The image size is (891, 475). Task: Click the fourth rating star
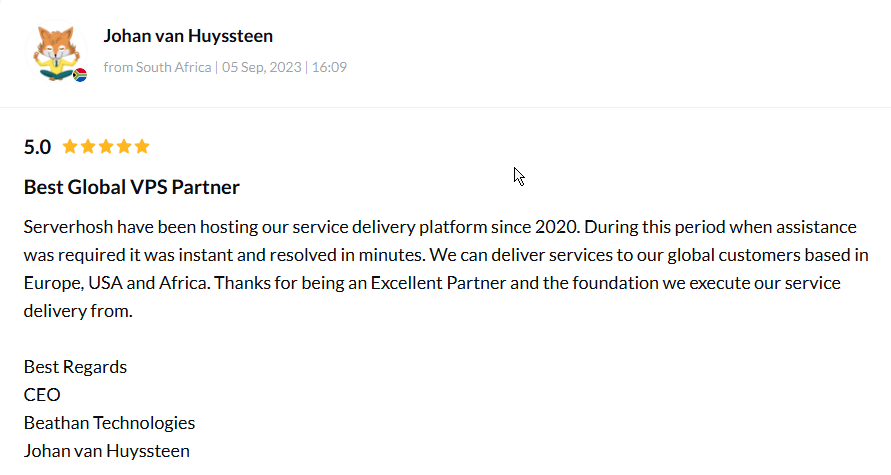(x=124, y=147)
